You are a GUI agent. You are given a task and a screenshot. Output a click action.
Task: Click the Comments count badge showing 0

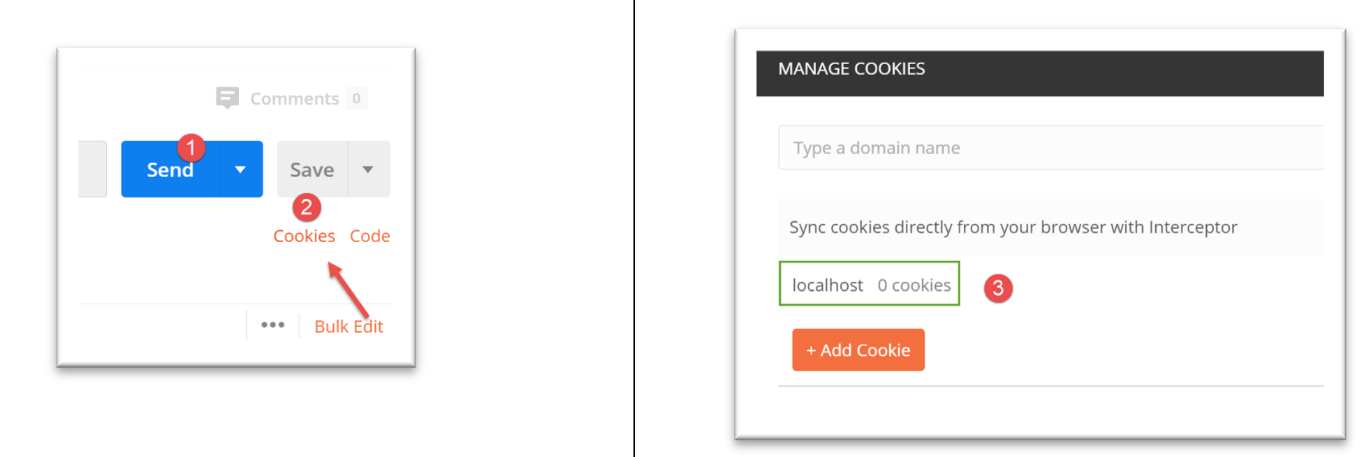(356, 98)
